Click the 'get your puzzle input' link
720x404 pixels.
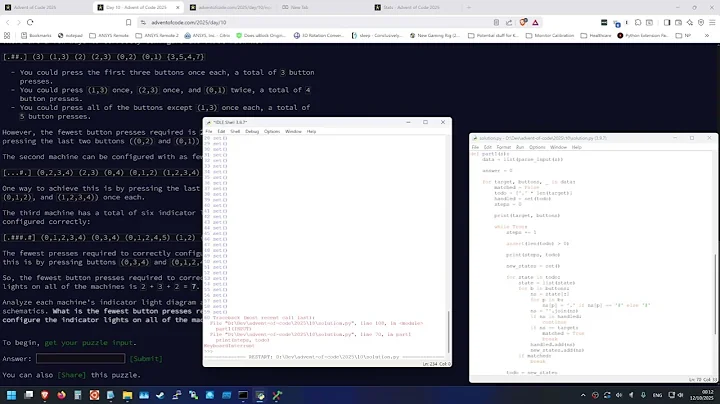[89, 342]
